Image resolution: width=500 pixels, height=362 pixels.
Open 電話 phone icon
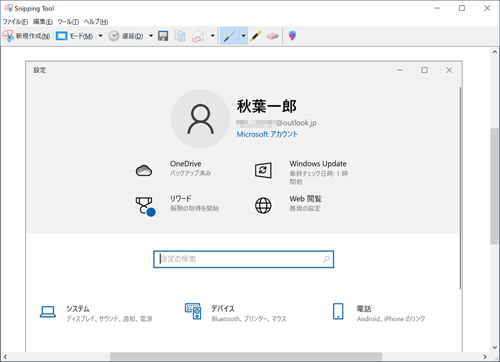[x=338, y=311]
